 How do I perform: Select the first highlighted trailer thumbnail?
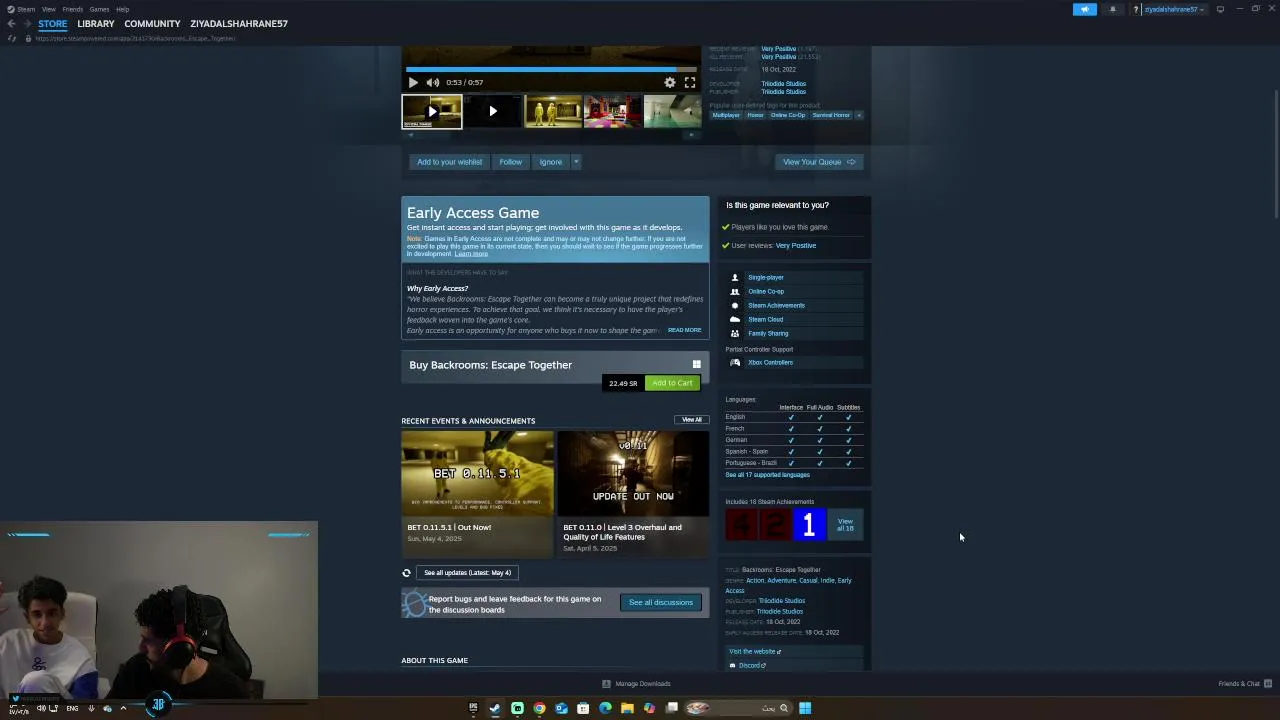[x=432, y=112]
